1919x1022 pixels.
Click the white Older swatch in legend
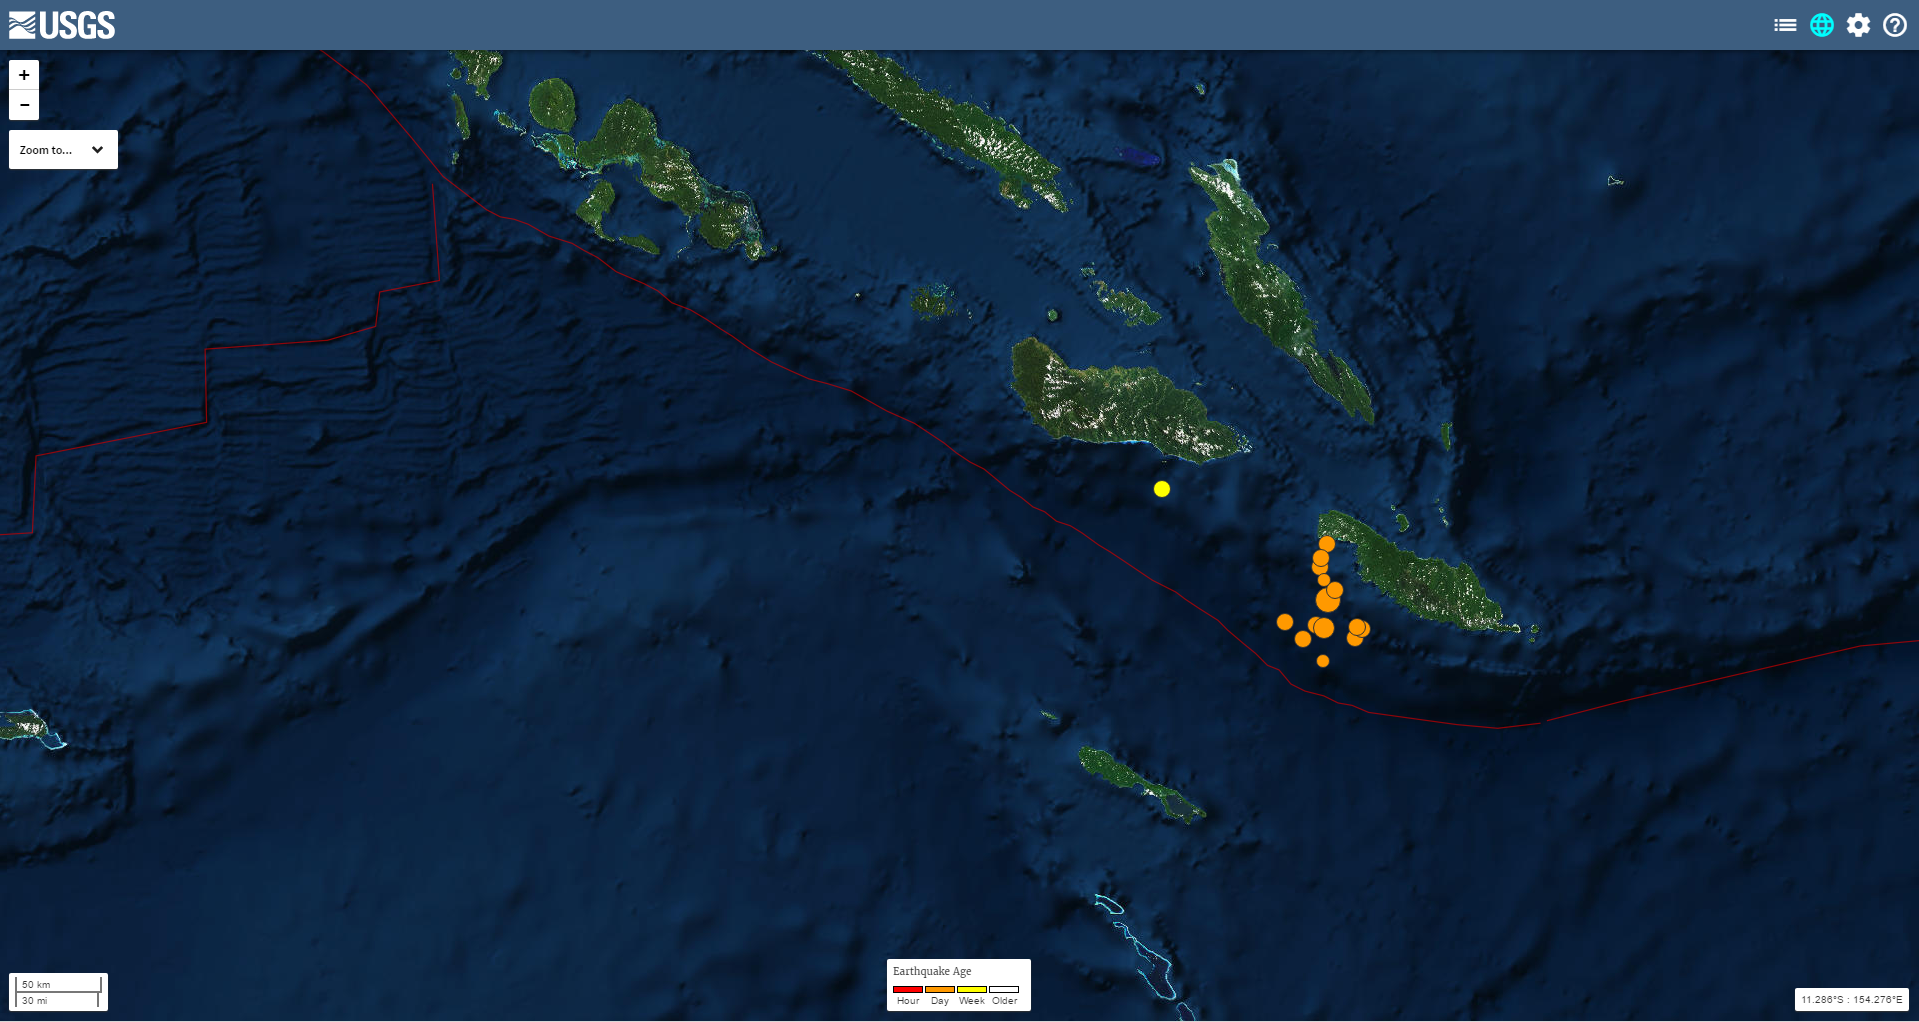click(1004, 989)
